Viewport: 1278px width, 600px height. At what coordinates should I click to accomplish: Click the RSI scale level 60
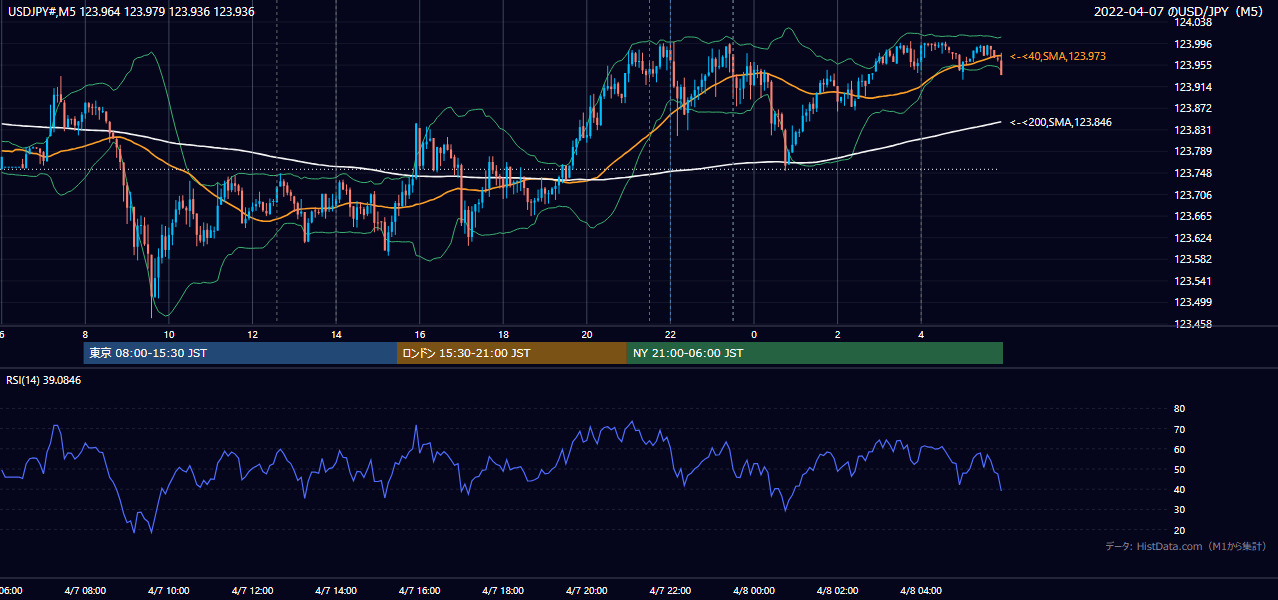point(1179,449)
